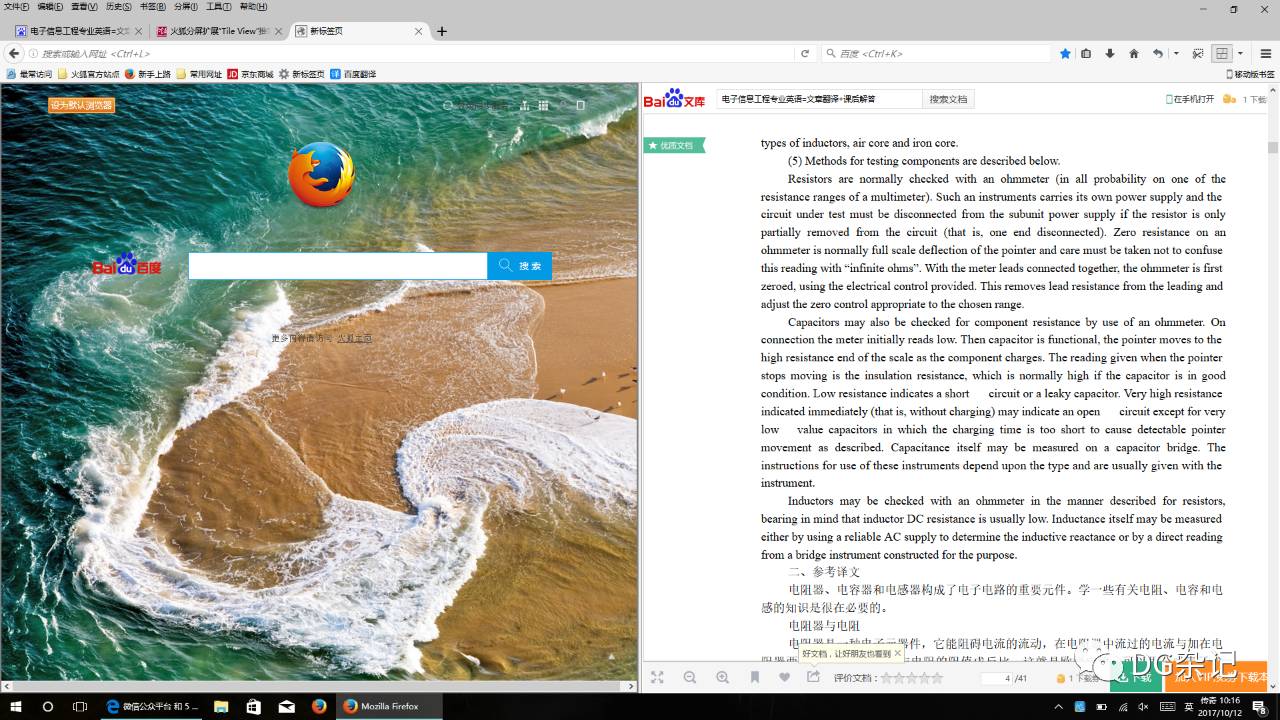Click the Baidu search input on new tab
This screenshot has height=720, width=1280.
(338, 266)
